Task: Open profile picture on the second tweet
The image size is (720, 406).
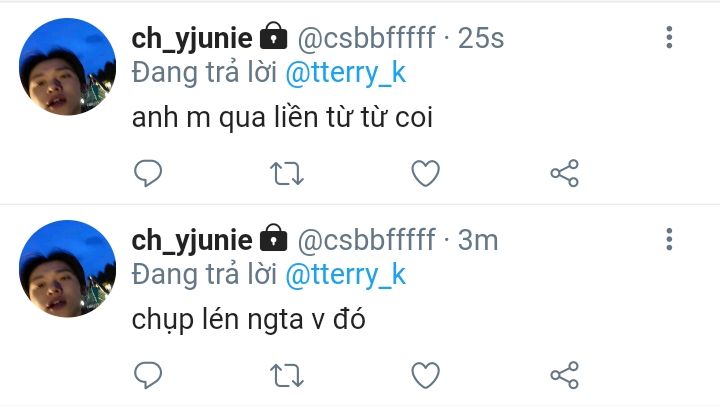Action: (x=68, y=270)
